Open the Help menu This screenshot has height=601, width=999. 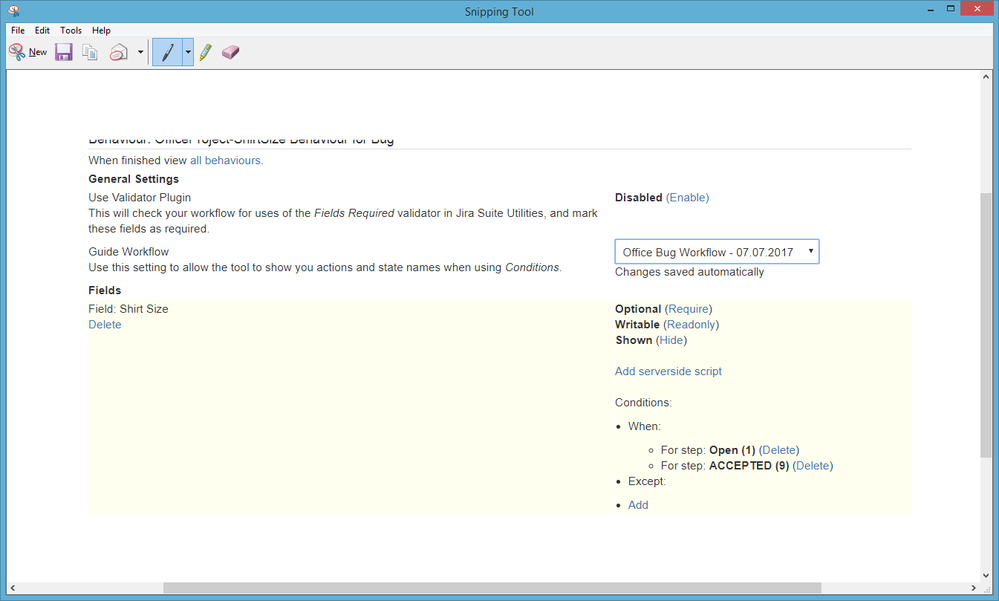coord(101,30)
